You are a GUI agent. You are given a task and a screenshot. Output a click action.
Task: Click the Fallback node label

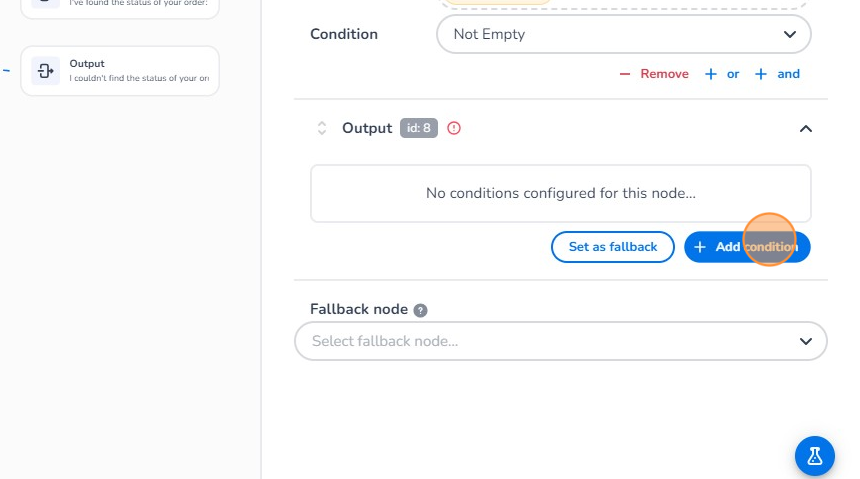359,310
